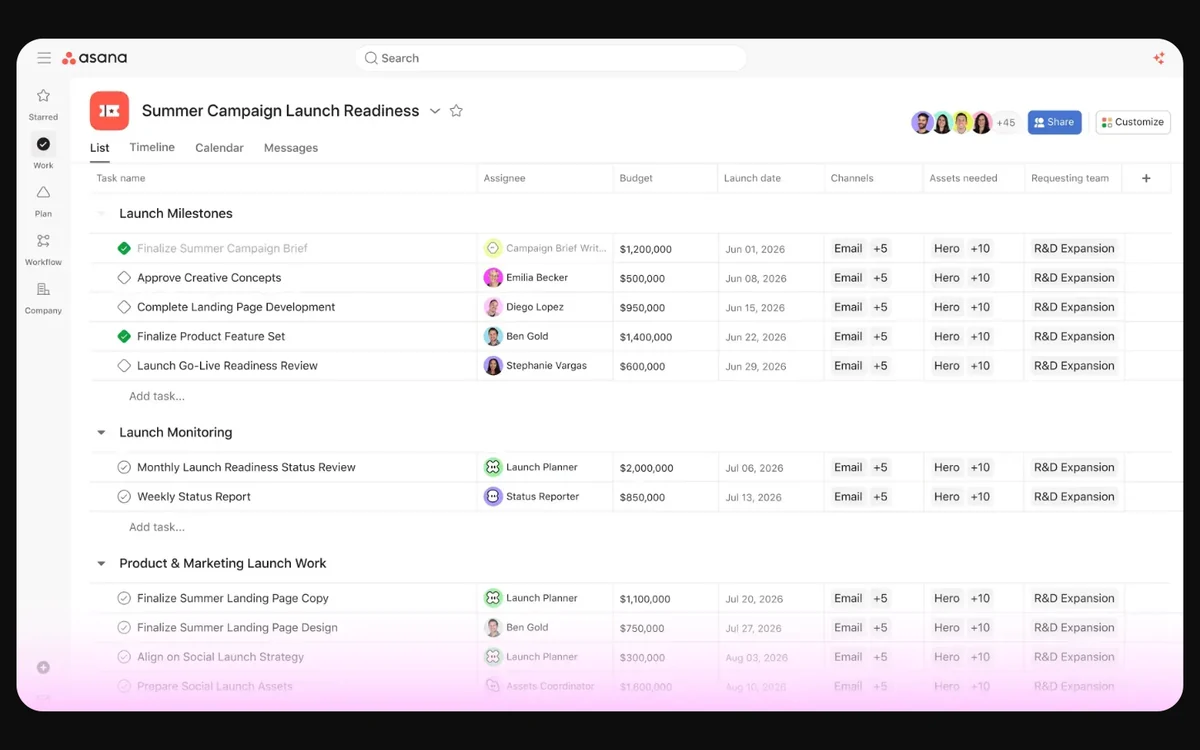The width and height of the screenshot is (1200, 750).
Task: Open the +45 members count
Action: point(1005,123)
